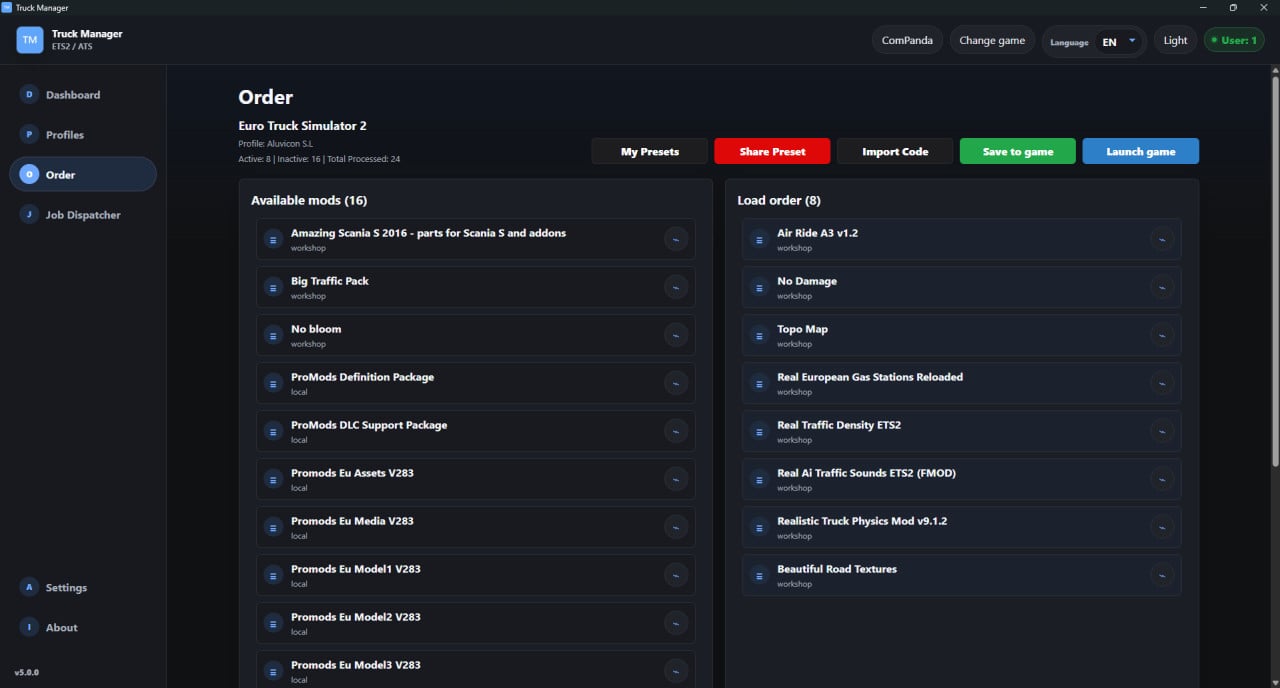Click the drag handle icon on Real Traffic Density ETS2 row
Viewport: 1280px width, 688px height.
(x=759, y=431)
